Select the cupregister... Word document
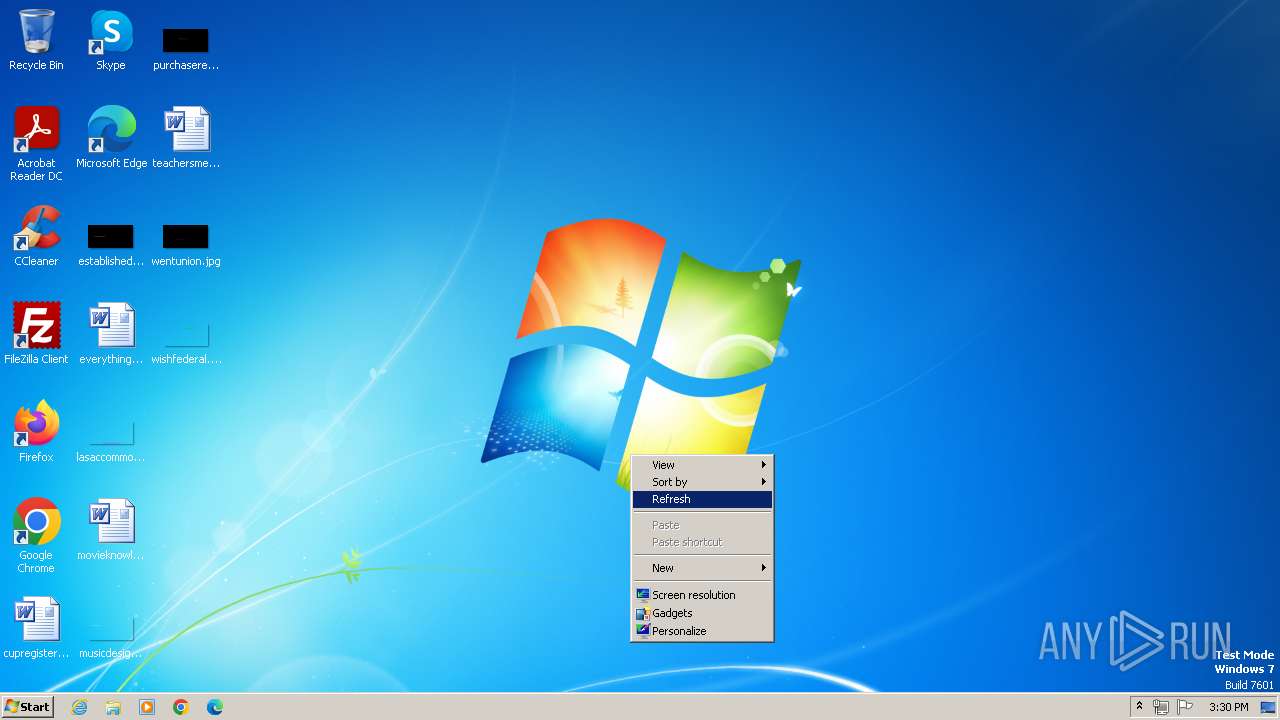Screen dimensions: 1280x720 point(36,628)
